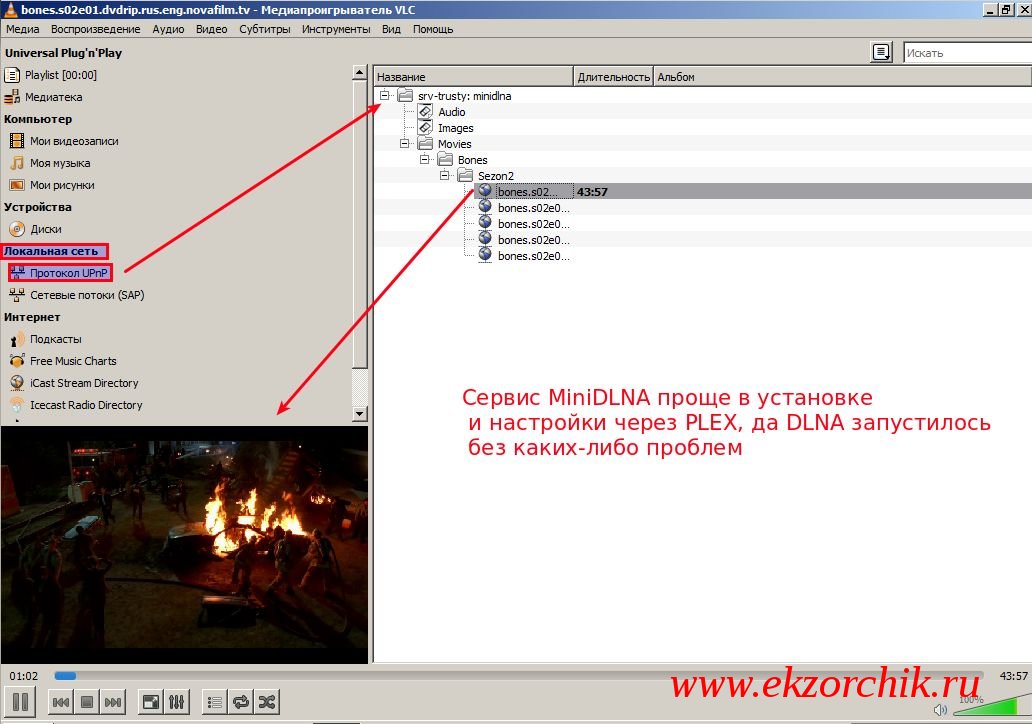The image size is (1032, 724).
Task: Open Медиатека media library
Action: tap(53, 97)
